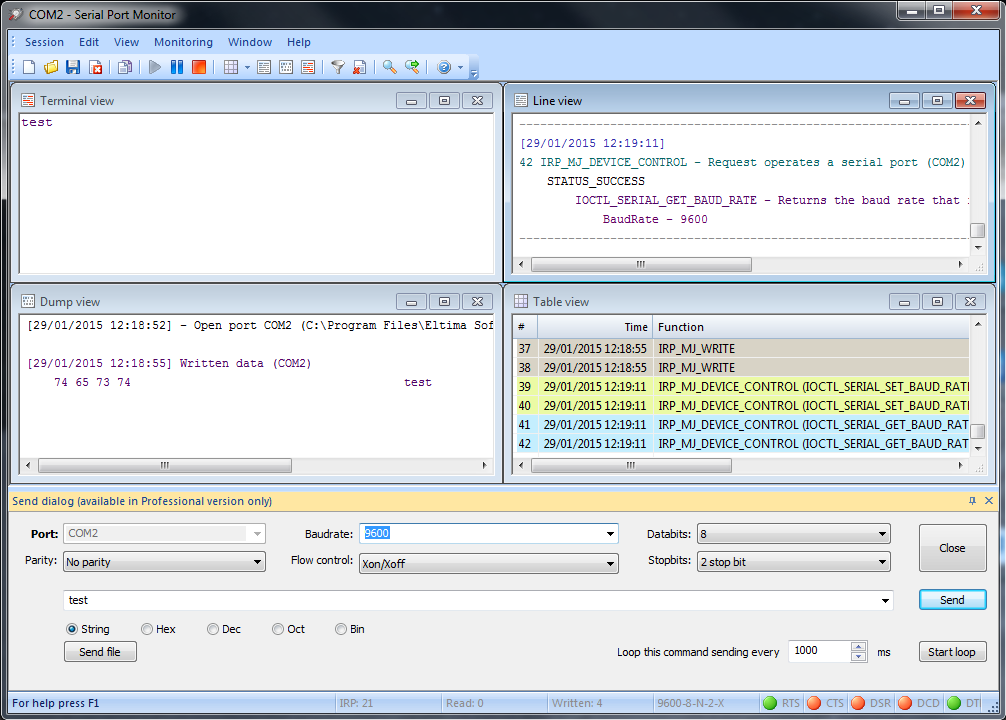
Task: Increase loop interval with the stepper arrow
Action: [858, 646]
